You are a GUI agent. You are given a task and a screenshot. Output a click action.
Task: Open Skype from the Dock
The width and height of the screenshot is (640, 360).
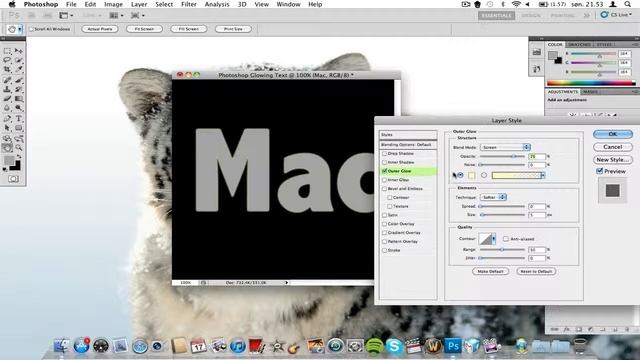coord(394,346)
